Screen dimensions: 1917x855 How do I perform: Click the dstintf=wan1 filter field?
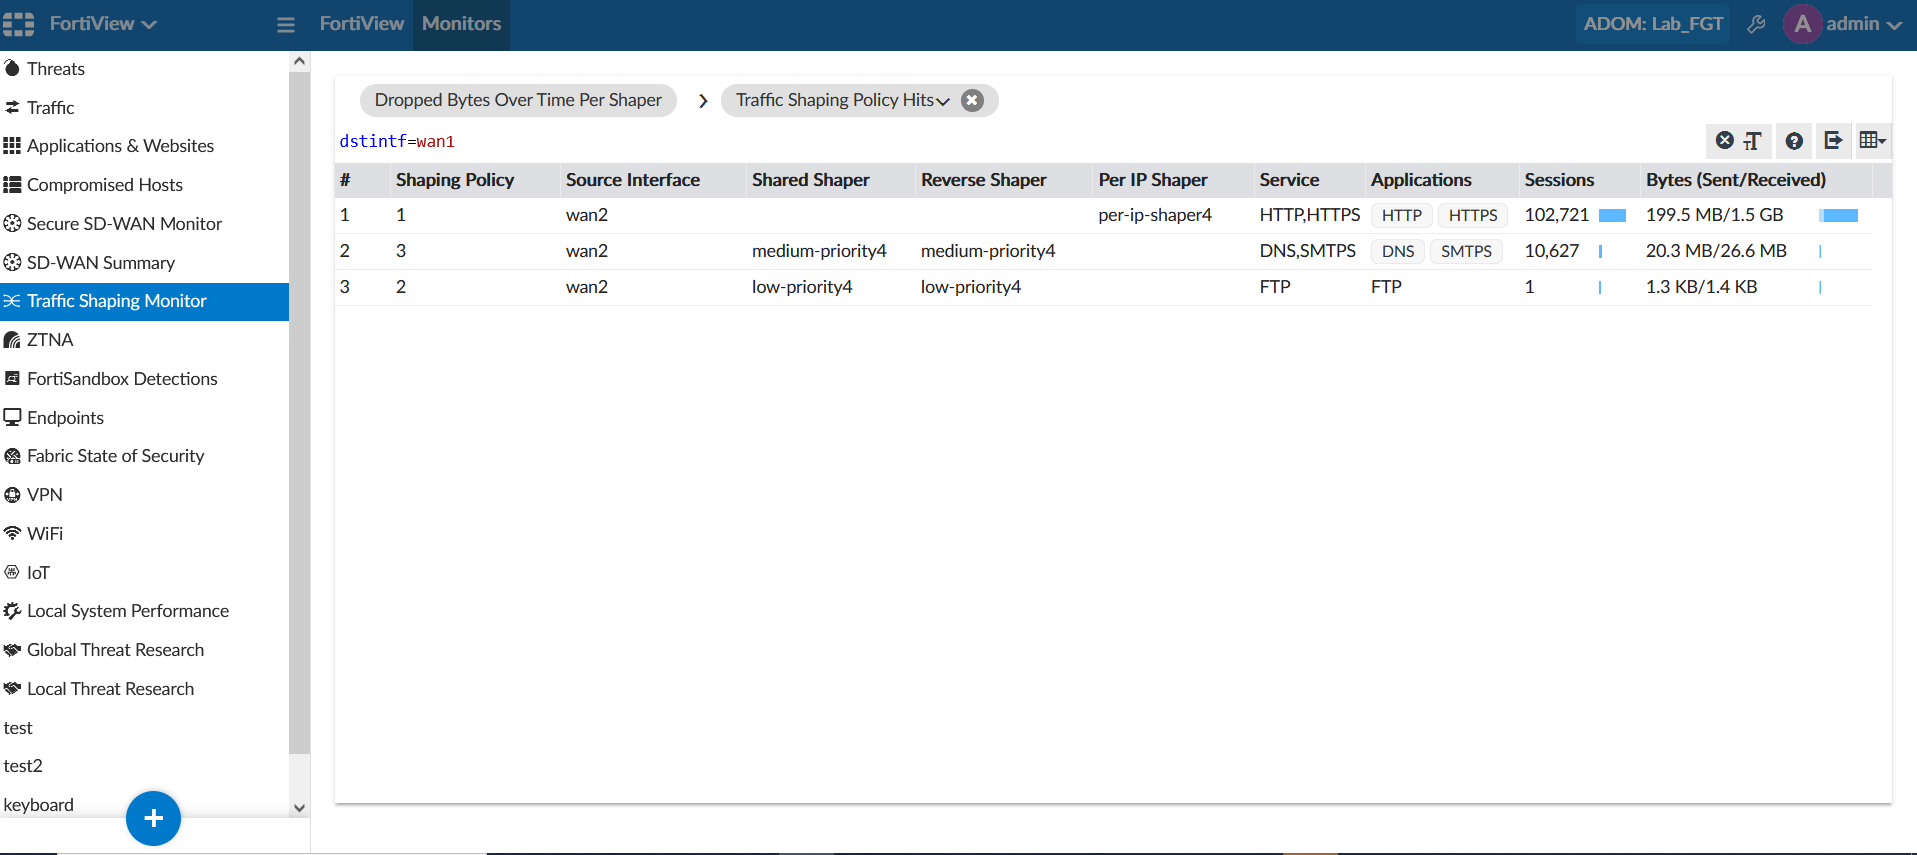[1020, 141]
